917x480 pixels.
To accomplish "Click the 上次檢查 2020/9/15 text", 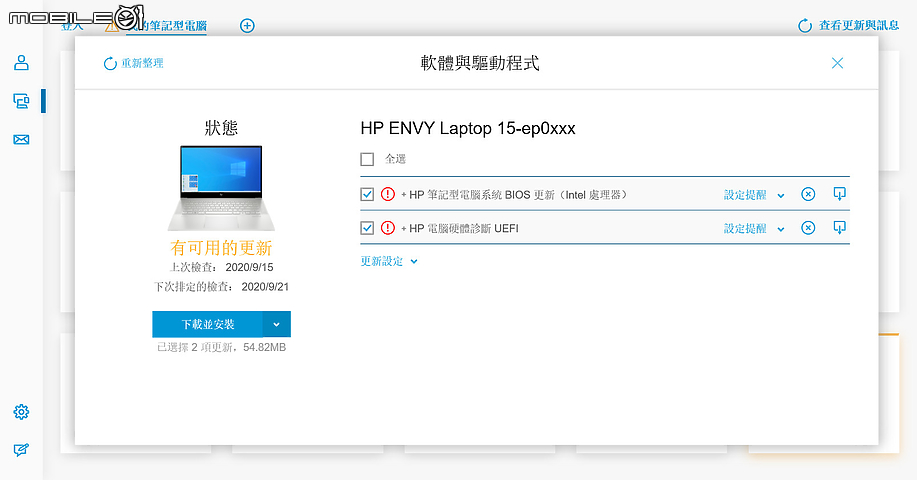I will click(x=221, y=267).
